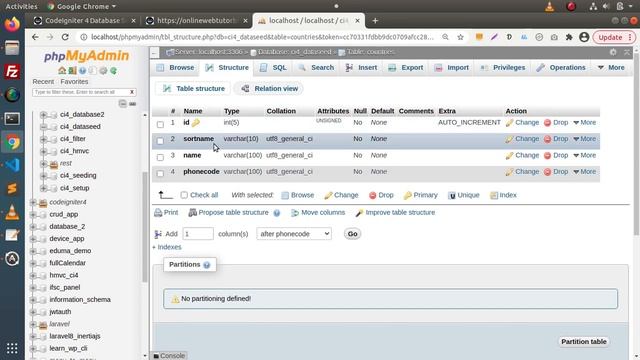This screenshot has width=640, height=360.
Task: Open Terminal from dock
Action: pos(12,119)
